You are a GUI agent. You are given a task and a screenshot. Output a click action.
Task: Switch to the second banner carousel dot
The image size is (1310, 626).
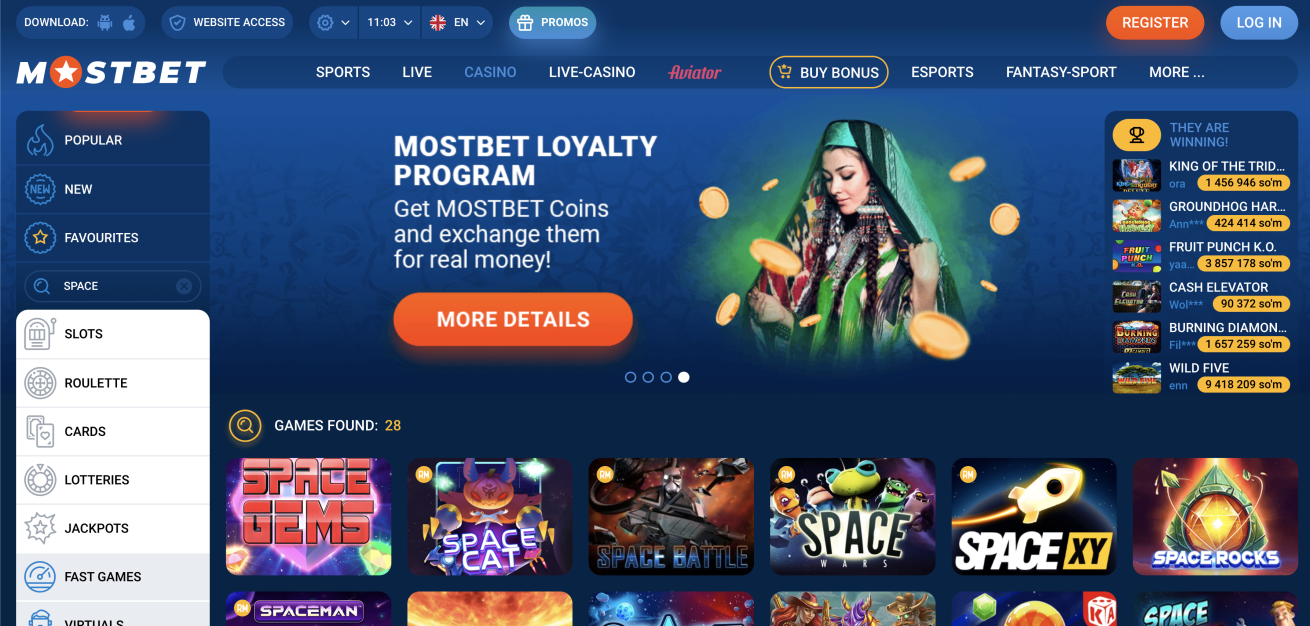click(x=648, y=377)
